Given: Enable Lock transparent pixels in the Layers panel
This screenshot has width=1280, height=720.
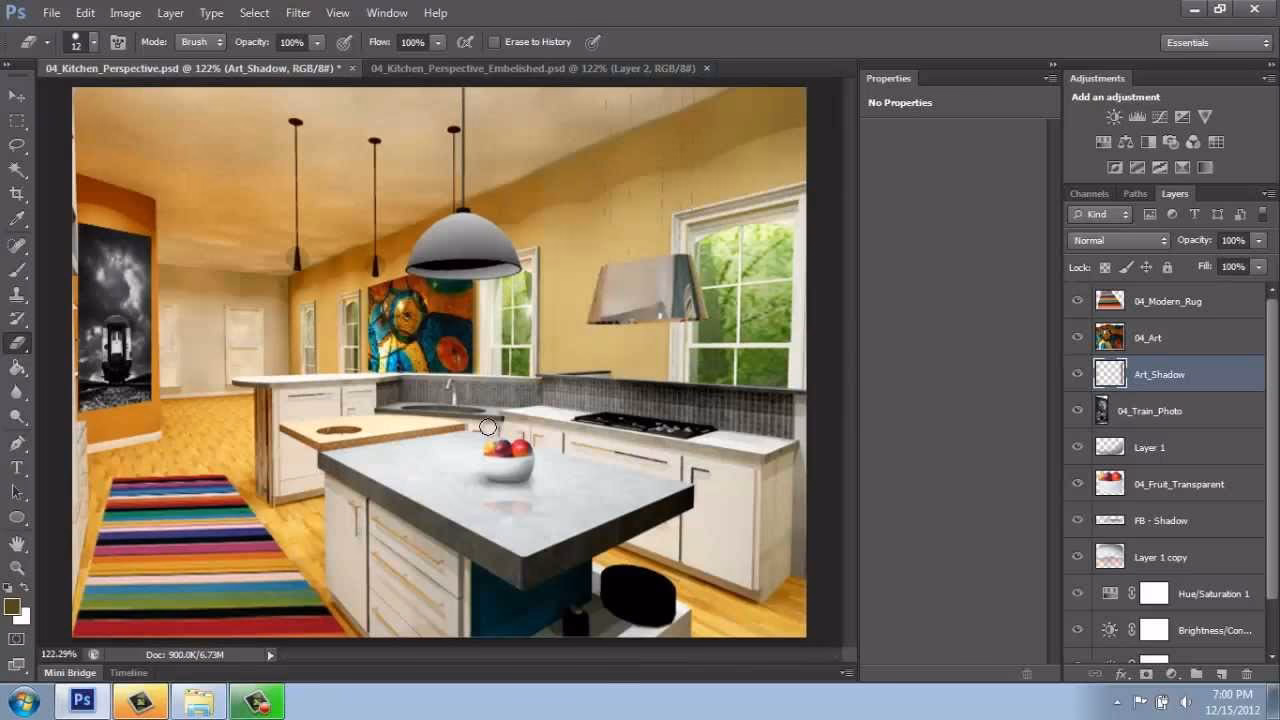Looking at the screenshot, I should click(x=1104, y=267).
